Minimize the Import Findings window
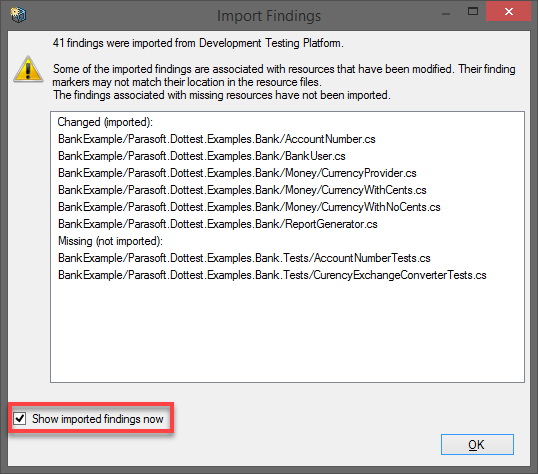The width and height of the screenshot is (538, 474). tap(446, 14)
